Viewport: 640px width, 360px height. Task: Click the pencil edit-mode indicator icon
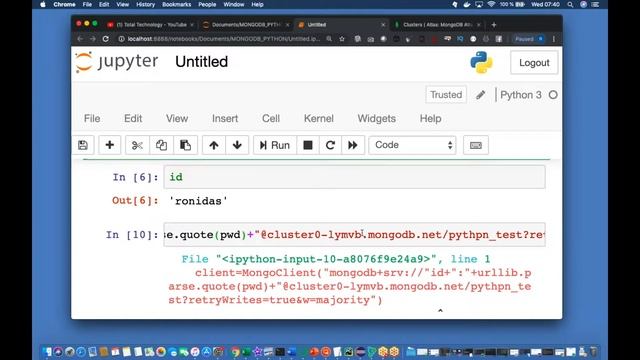(x=480, y=95)
